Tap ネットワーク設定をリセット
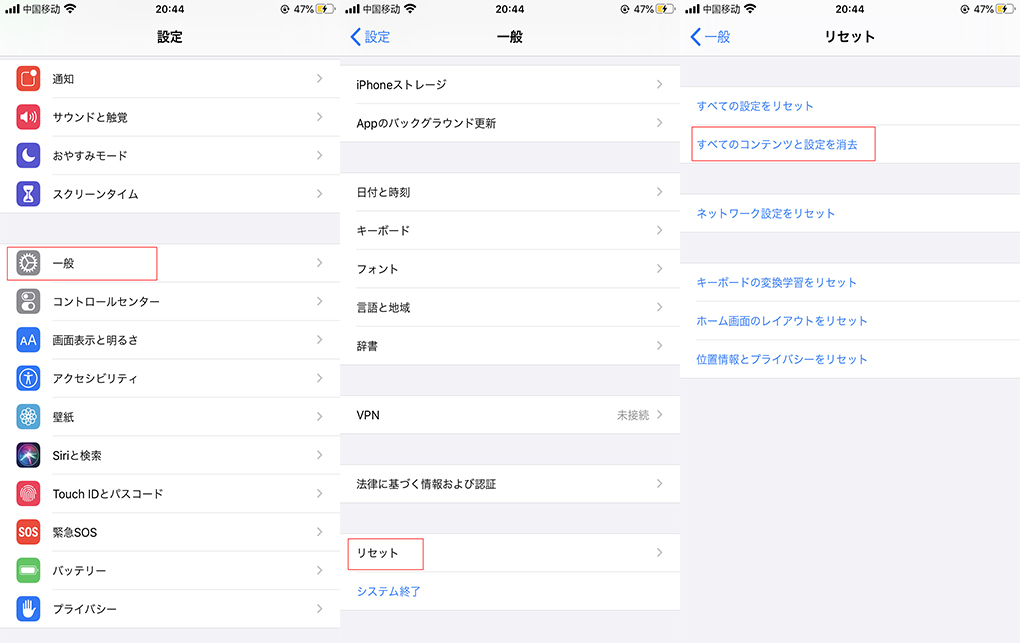The image size is (1020, 643). point(765,213)
